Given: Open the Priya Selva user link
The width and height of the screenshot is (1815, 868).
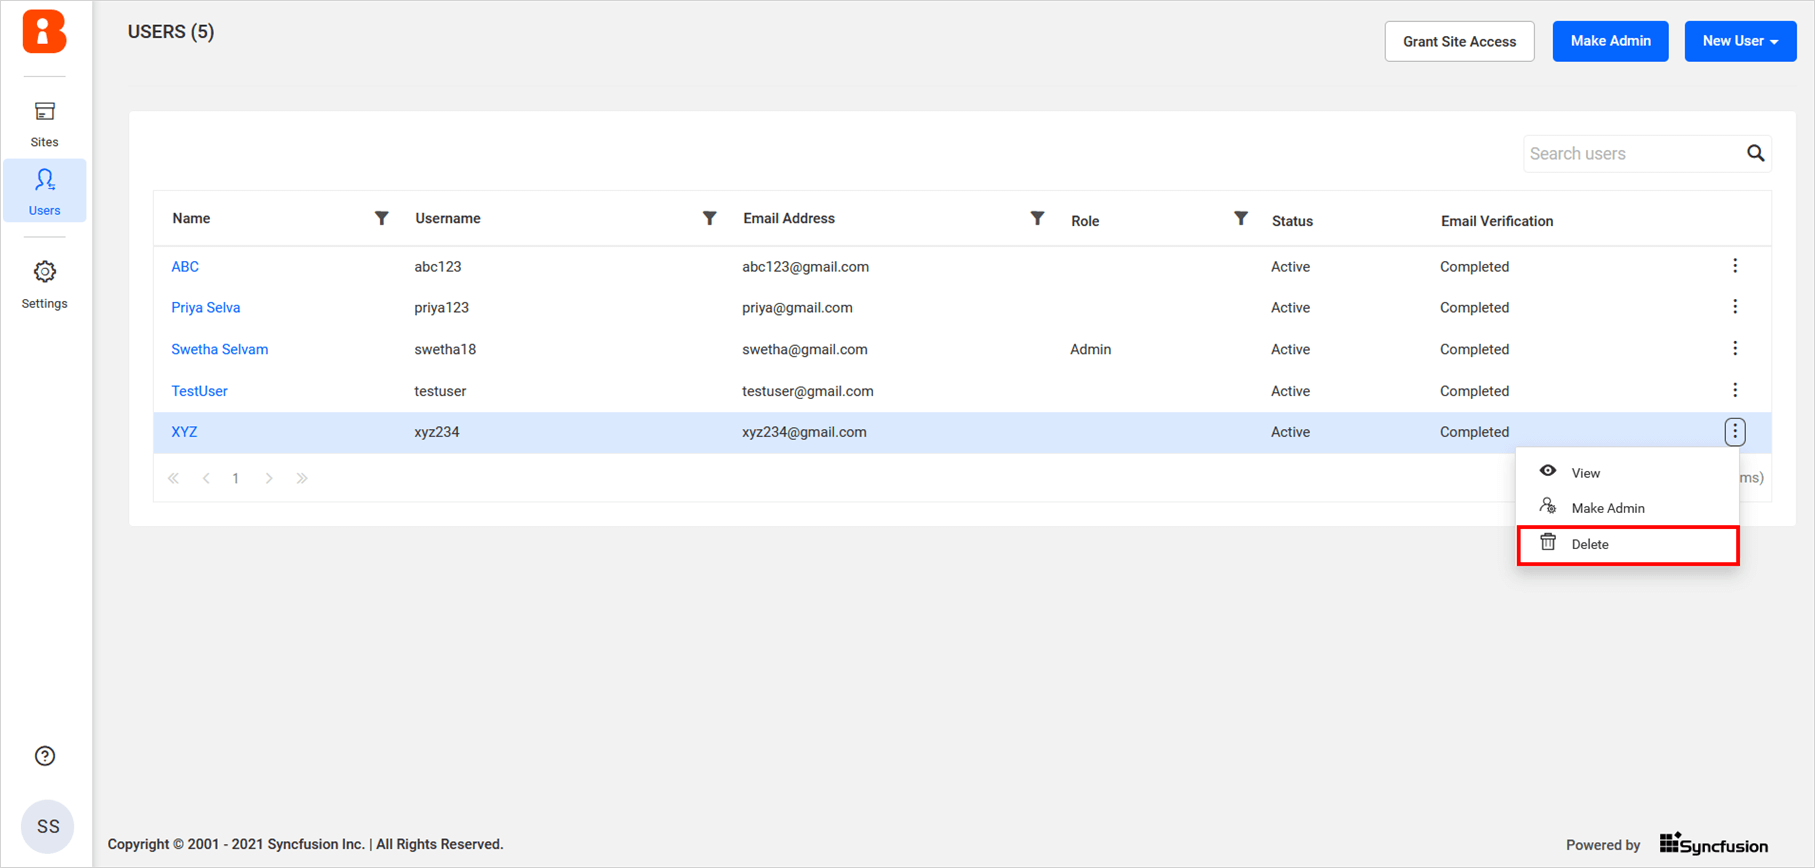Looking at the screenshot, I should (205, 308).
